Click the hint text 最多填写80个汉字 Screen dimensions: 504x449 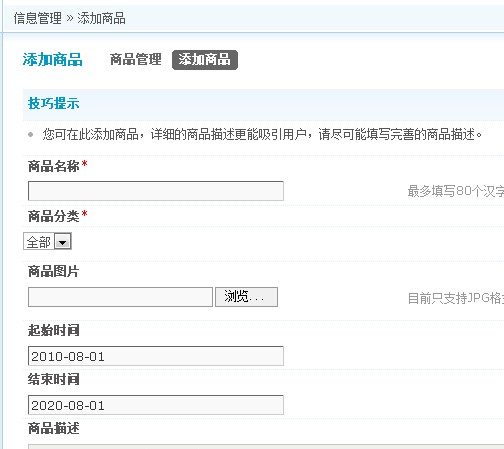pyautogui.click(x=456, y=191)
